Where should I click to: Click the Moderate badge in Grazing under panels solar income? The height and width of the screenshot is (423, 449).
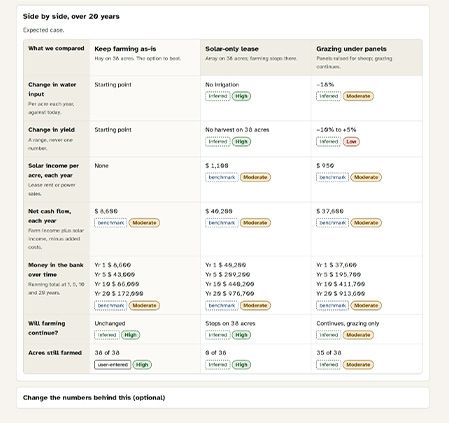[366, 177]
